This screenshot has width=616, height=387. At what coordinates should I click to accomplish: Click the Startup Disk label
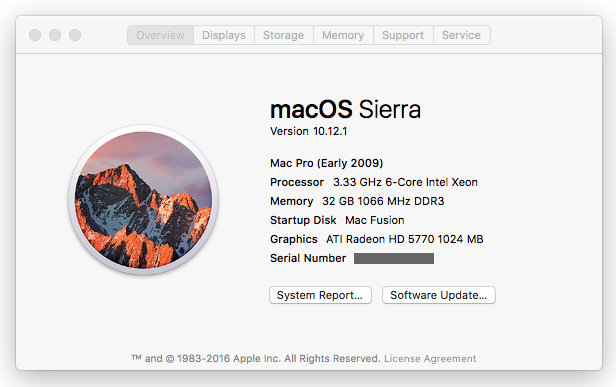(x=303, y=220)
